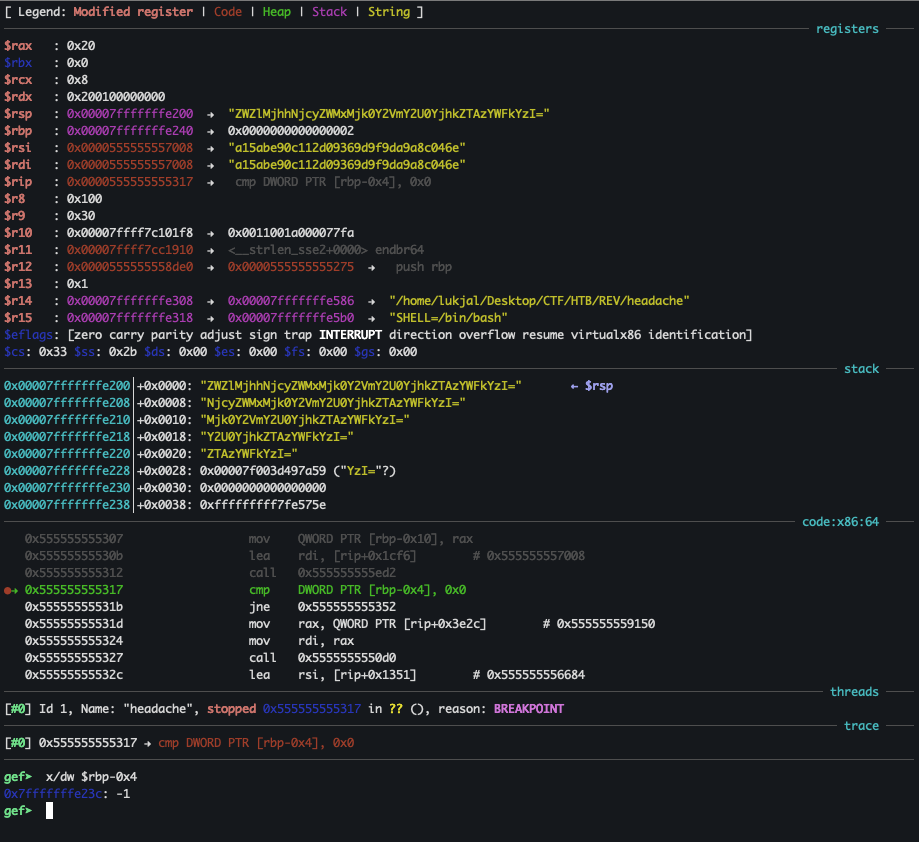The width and height of the screenshot is (919, 842).
Task: Toggle the highlighted INTERRUPT flag in $eflags
Action: click(350, 334)
